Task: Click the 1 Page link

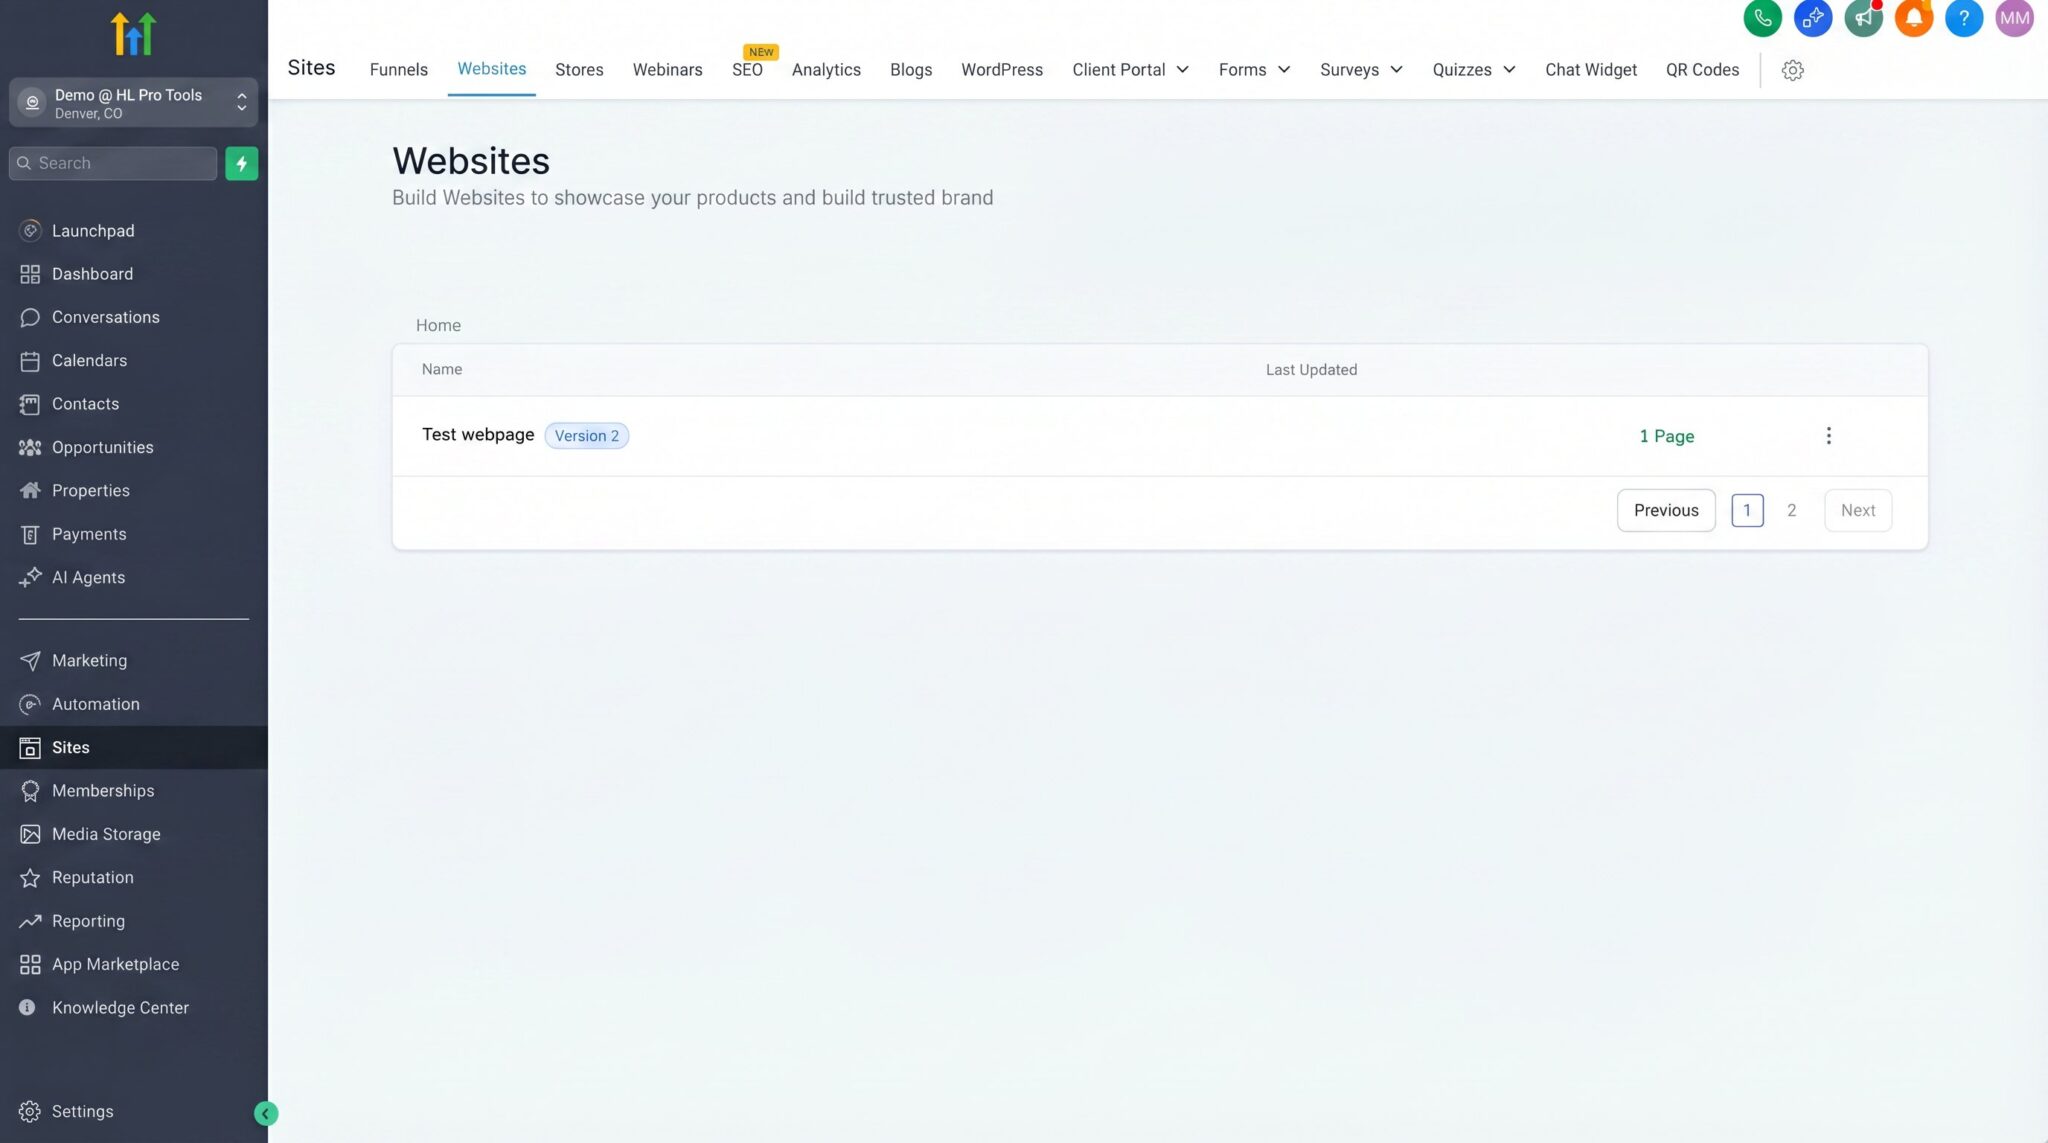Action: [1666, 437]
